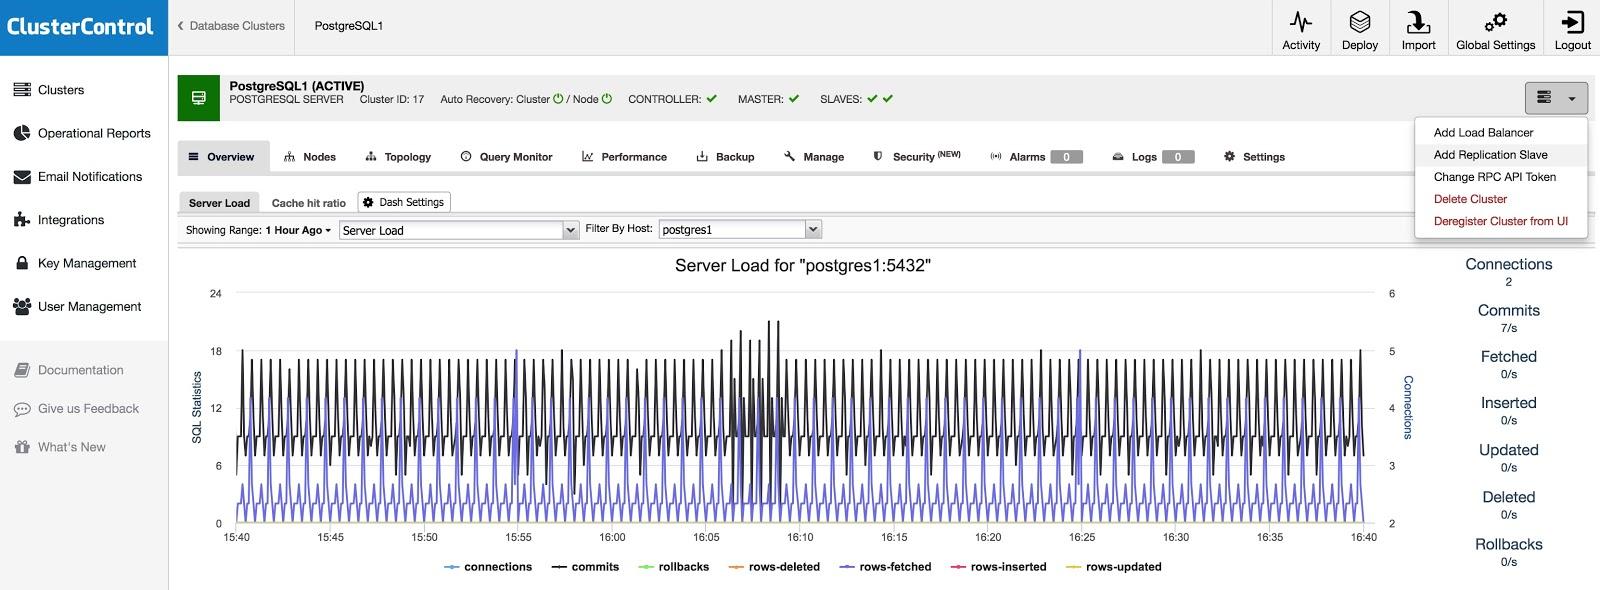Click the Connections stat label
This screenshot has height=590, width=1600.
pyautogui.click(x=1509, y=264)
